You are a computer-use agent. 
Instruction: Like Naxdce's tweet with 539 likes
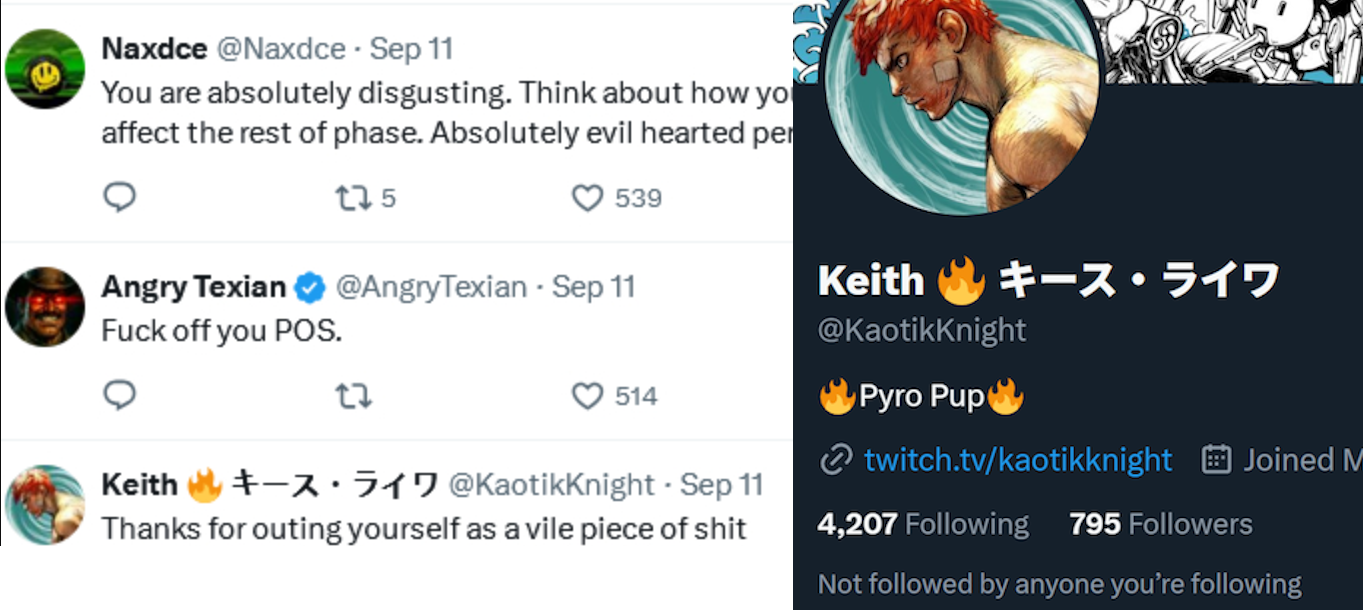coord(587,198)
